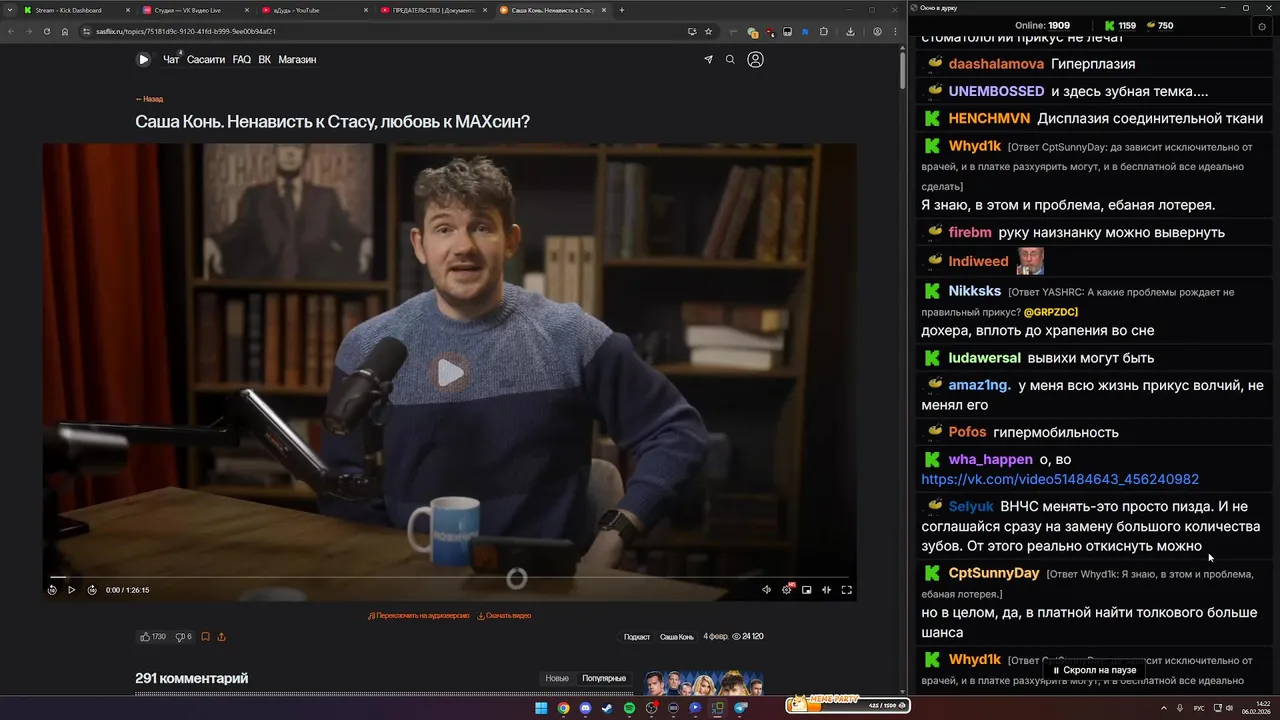Open player quality settings gear
Image resolution: width=1280 pixels, height=720 pixels.
click(787, 590)
